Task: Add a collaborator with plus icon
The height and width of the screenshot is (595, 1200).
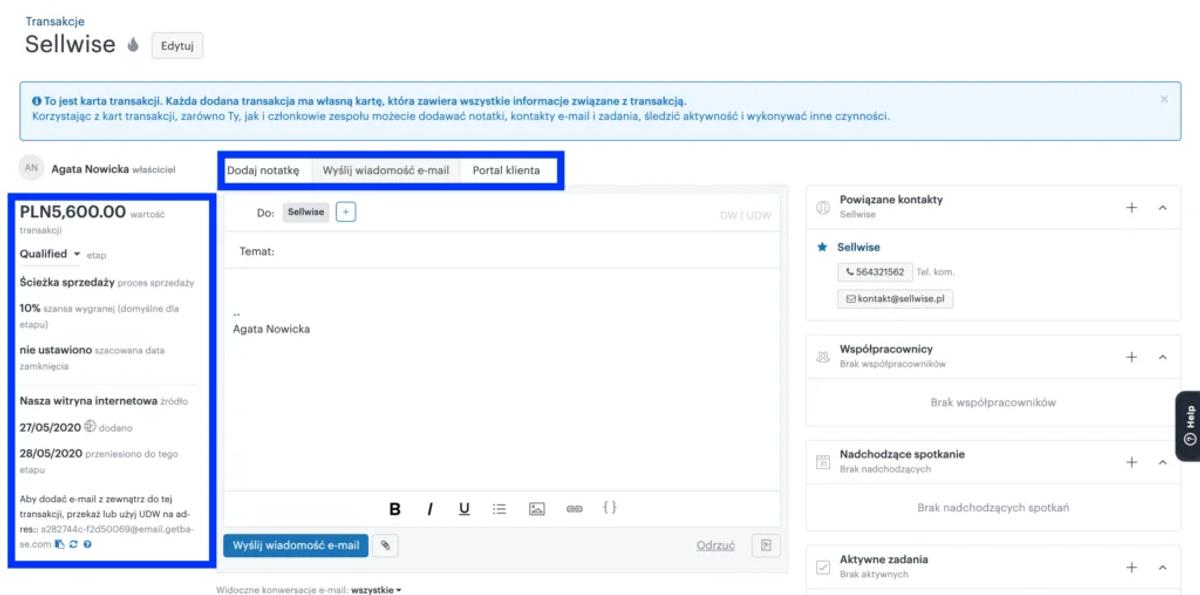Action: [x=1132, y=357]
